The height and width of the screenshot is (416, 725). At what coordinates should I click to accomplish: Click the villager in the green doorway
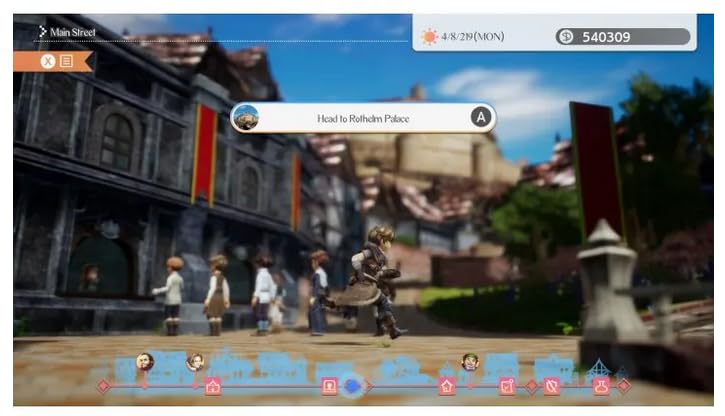click(x=90, y=277)
